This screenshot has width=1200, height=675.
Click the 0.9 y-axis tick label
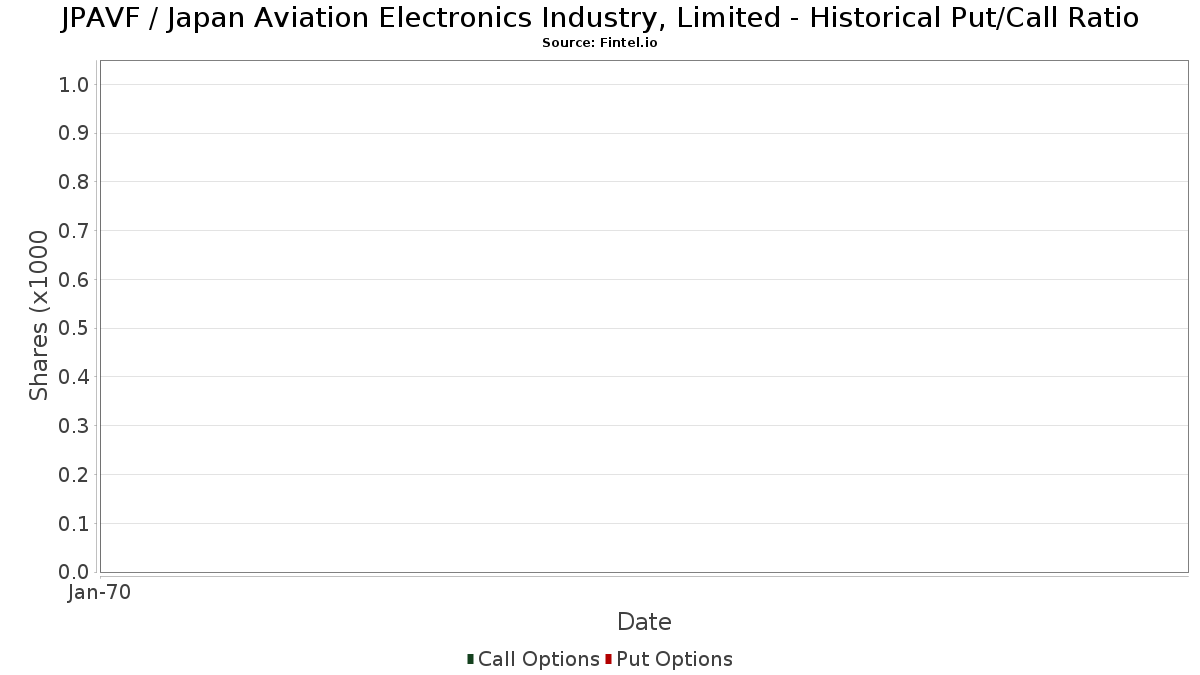pyautogui.click(x=75, y=133)
